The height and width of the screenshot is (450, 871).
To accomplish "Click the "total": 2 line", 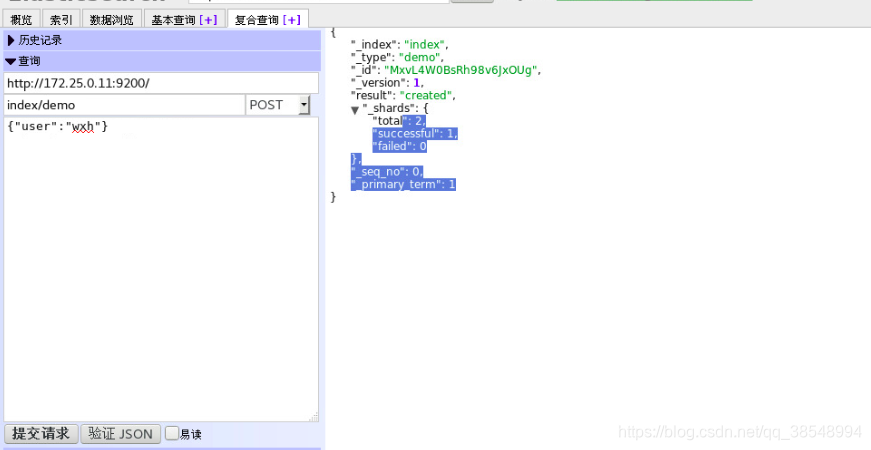I will 399,121.
